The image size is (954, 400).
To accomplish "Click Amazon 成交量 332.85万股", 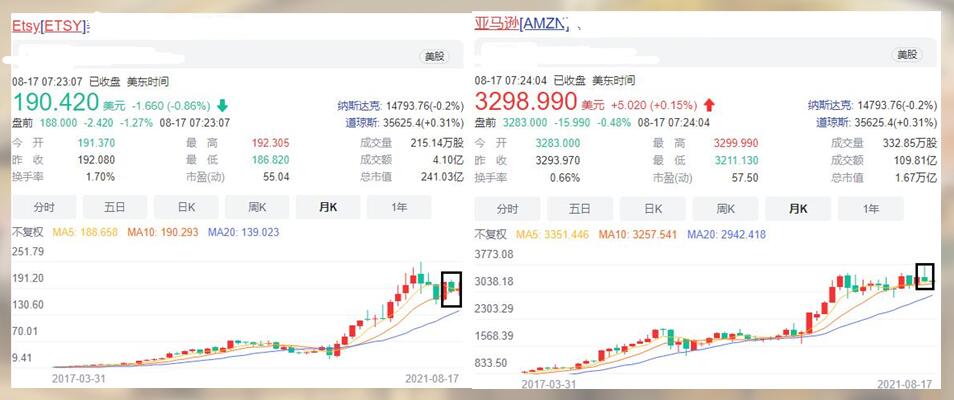I will 910,144.
